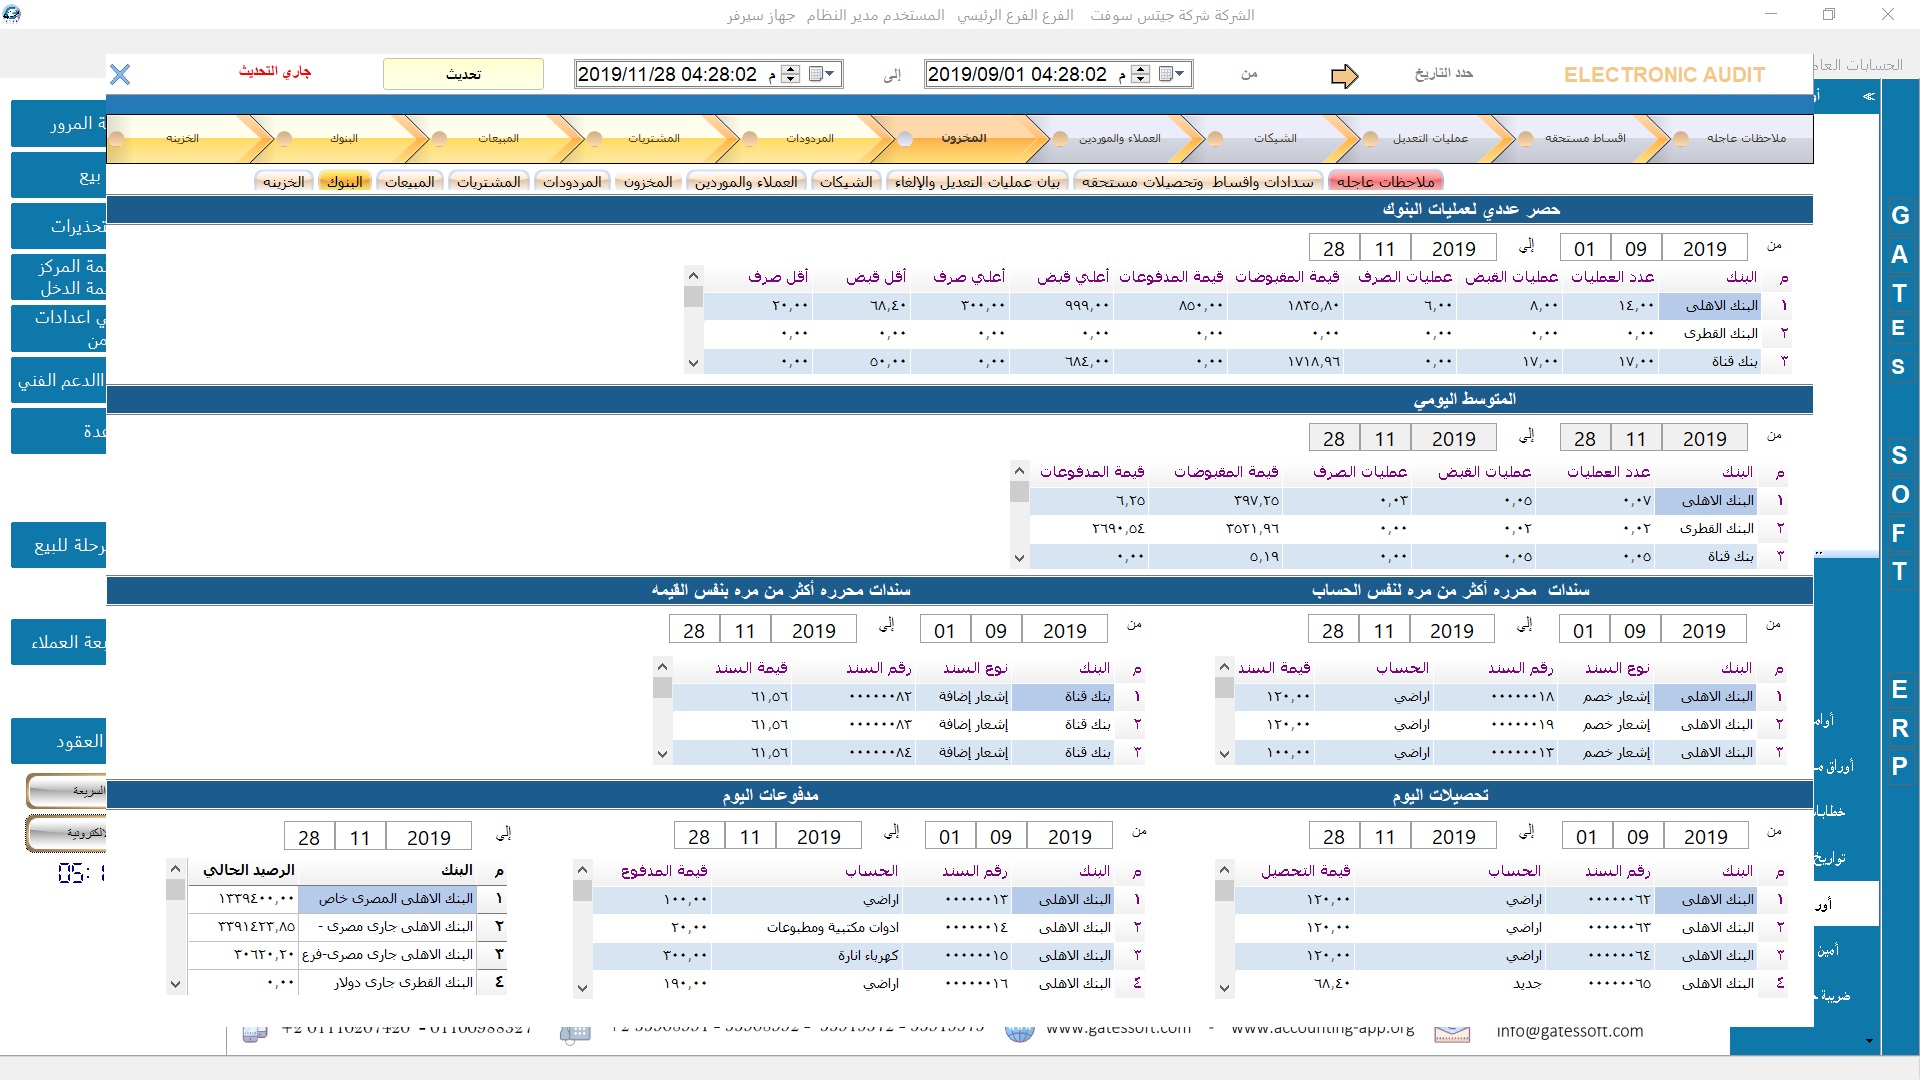Select the اقساط مستحقه chevron step
The height and width of the screenshot is (1080, 1920).
1585,139
